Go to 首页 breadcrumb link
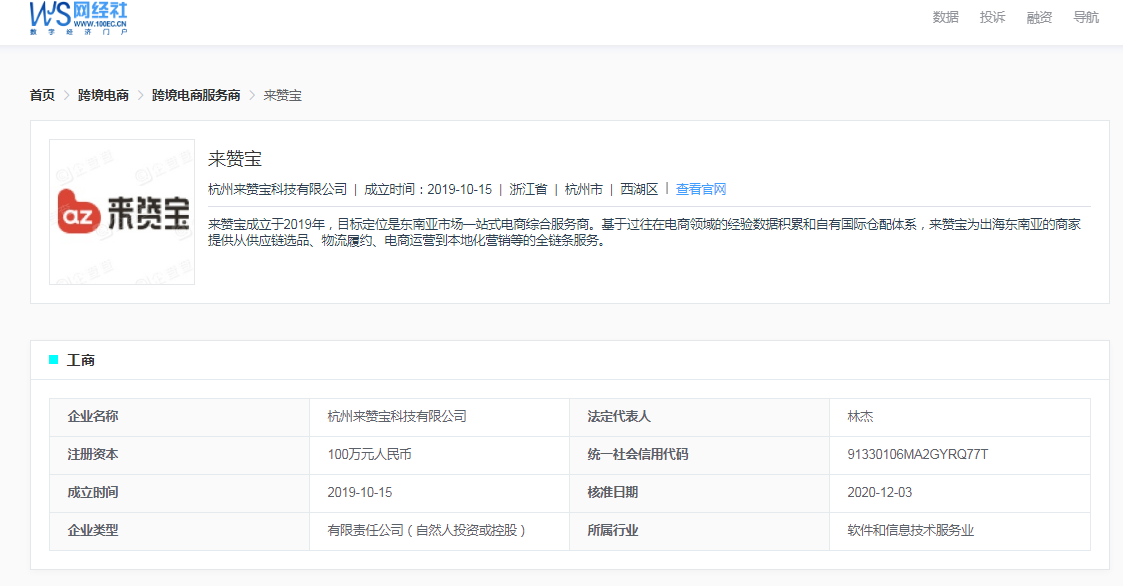 tap(42, 95)
